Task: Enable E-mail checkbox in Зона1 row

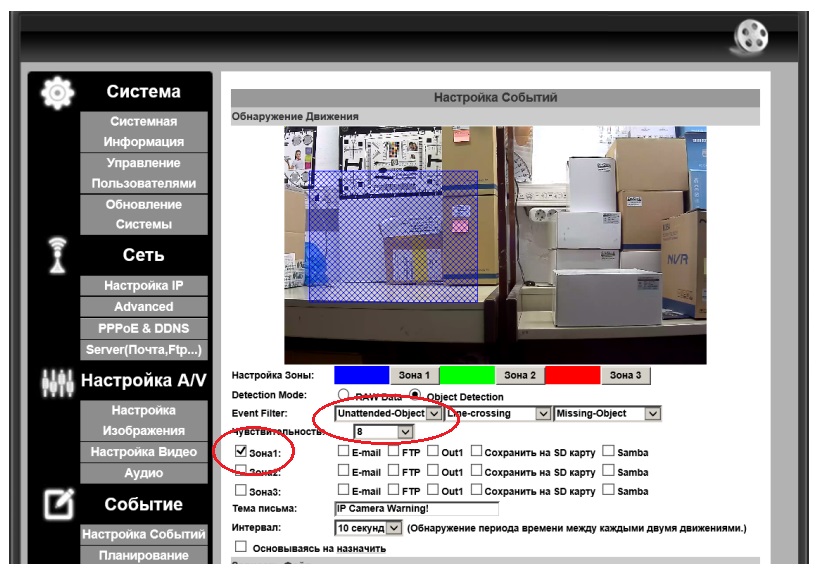Action: coord(343,450)
